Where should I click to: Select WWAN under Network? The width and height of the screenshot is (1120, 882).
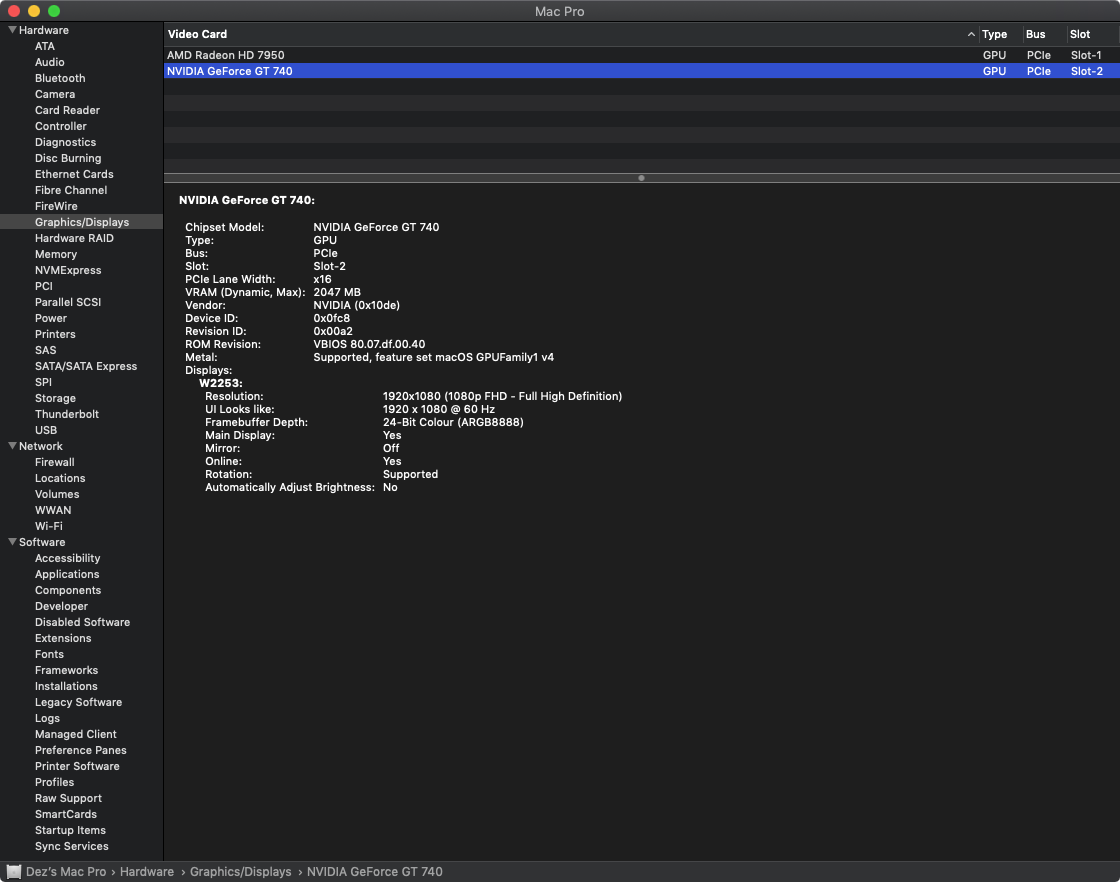coord(53,510)
